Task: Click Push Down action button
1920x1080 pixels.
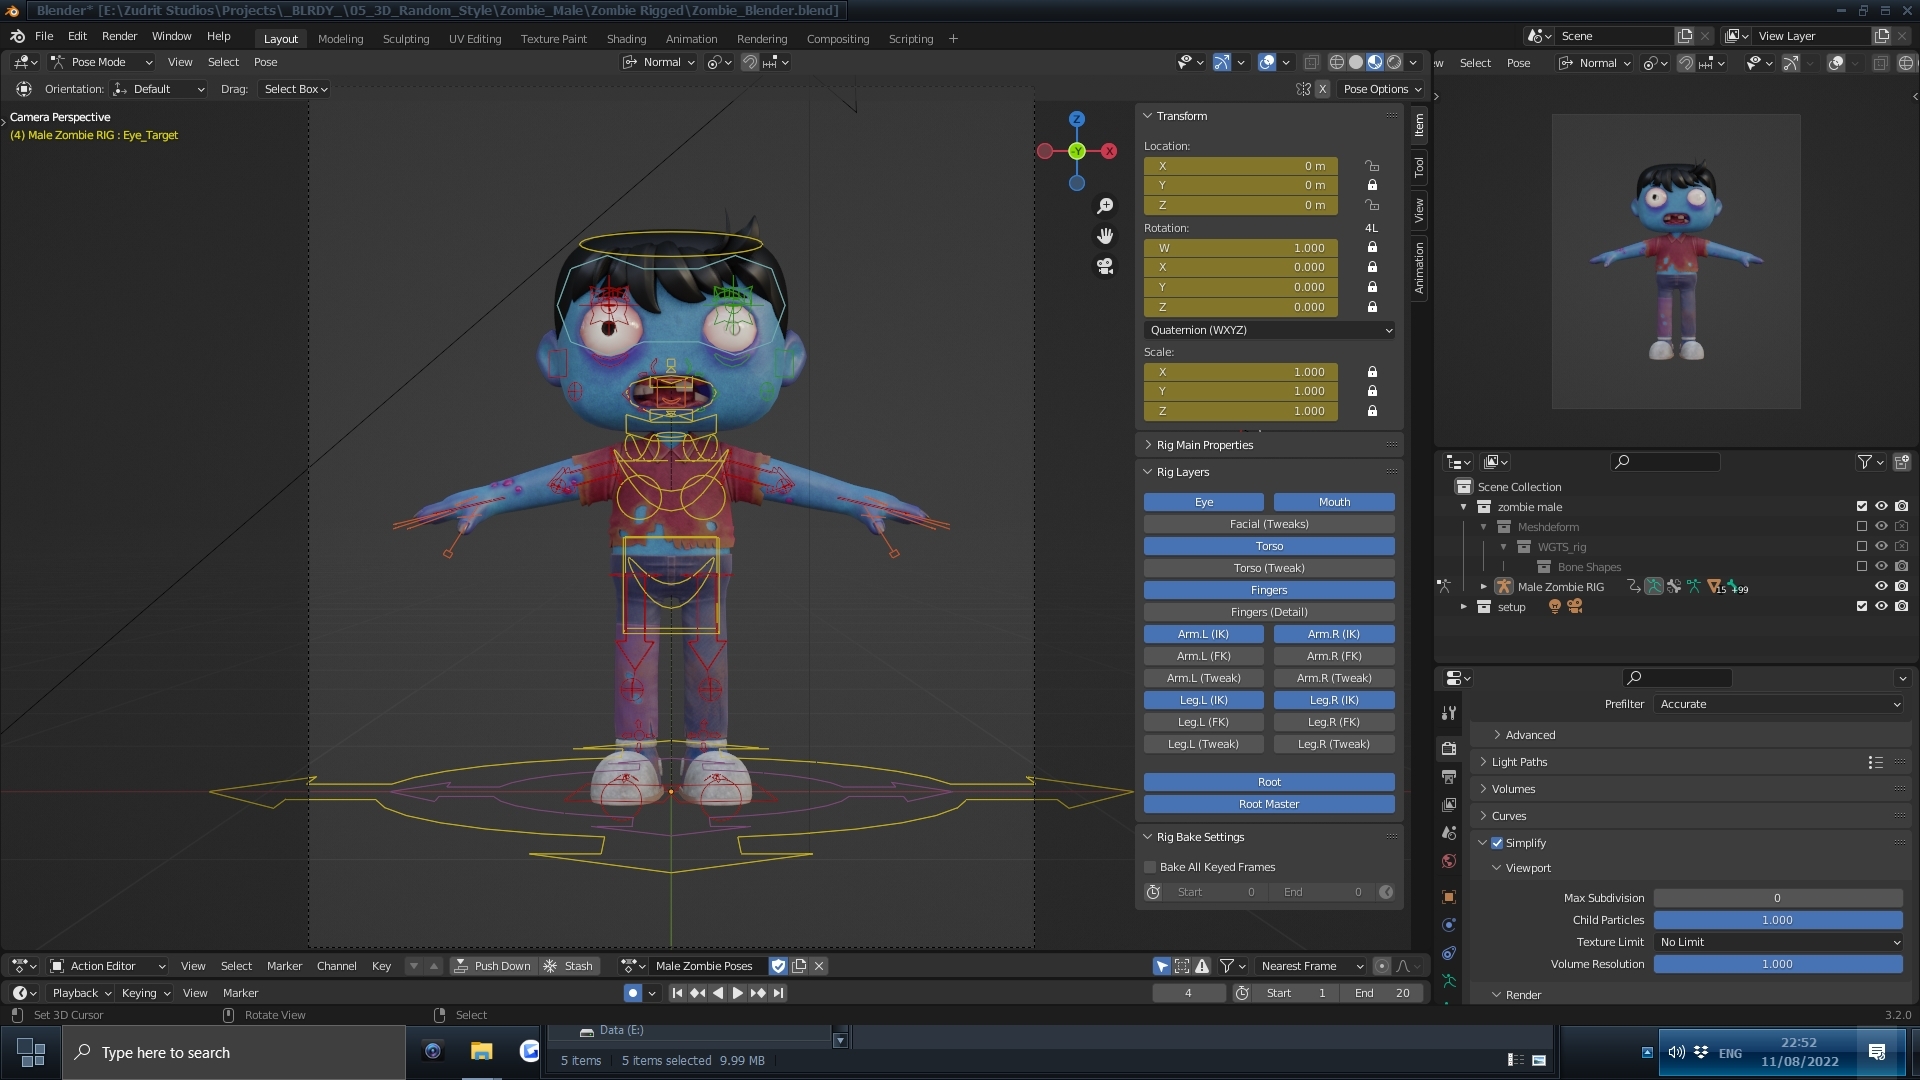Action: (492, 966)
